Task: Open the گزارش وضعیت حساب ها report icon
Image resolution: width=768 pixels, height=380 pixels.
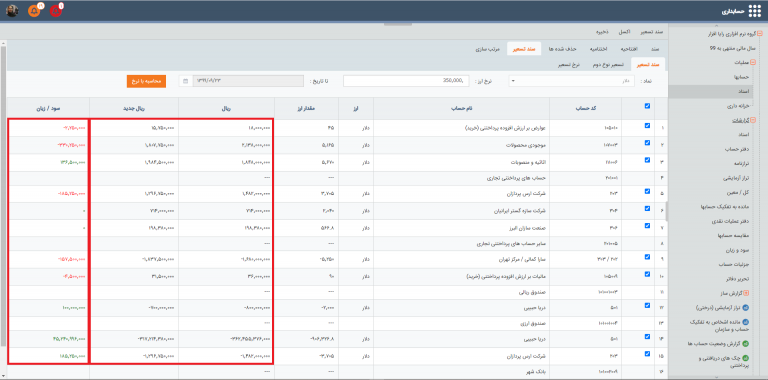Action: tap(746, 343)
